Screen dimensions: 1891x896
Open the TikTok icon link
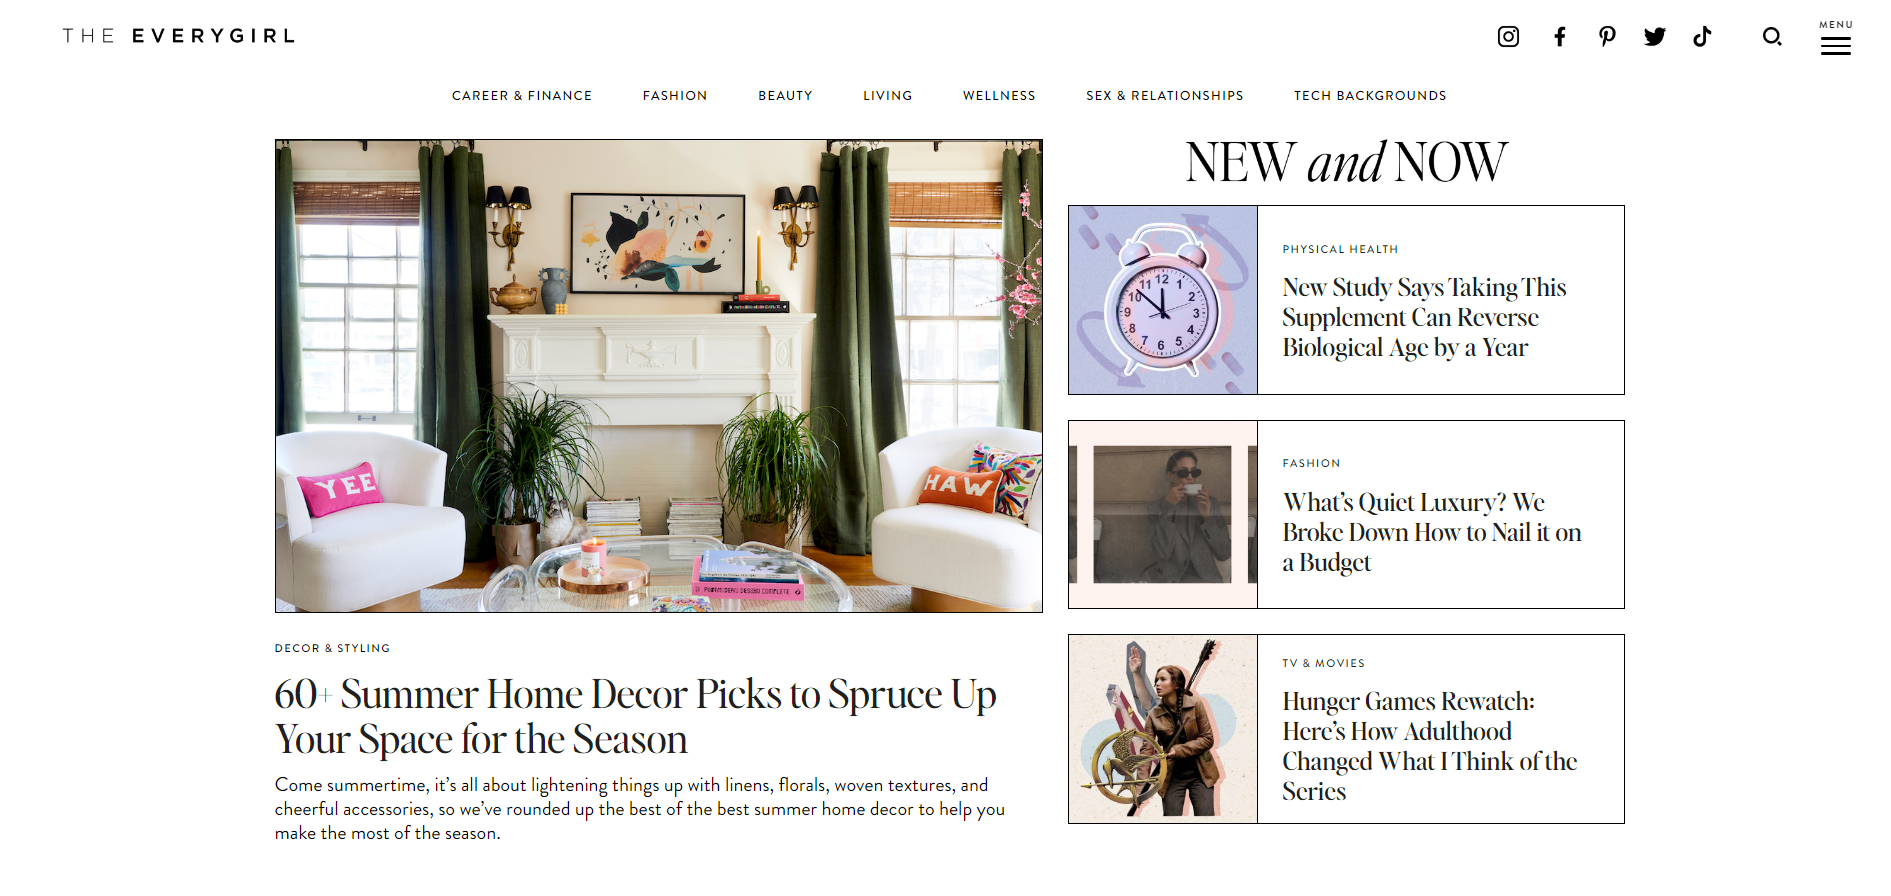click(x=1702, y=37)
